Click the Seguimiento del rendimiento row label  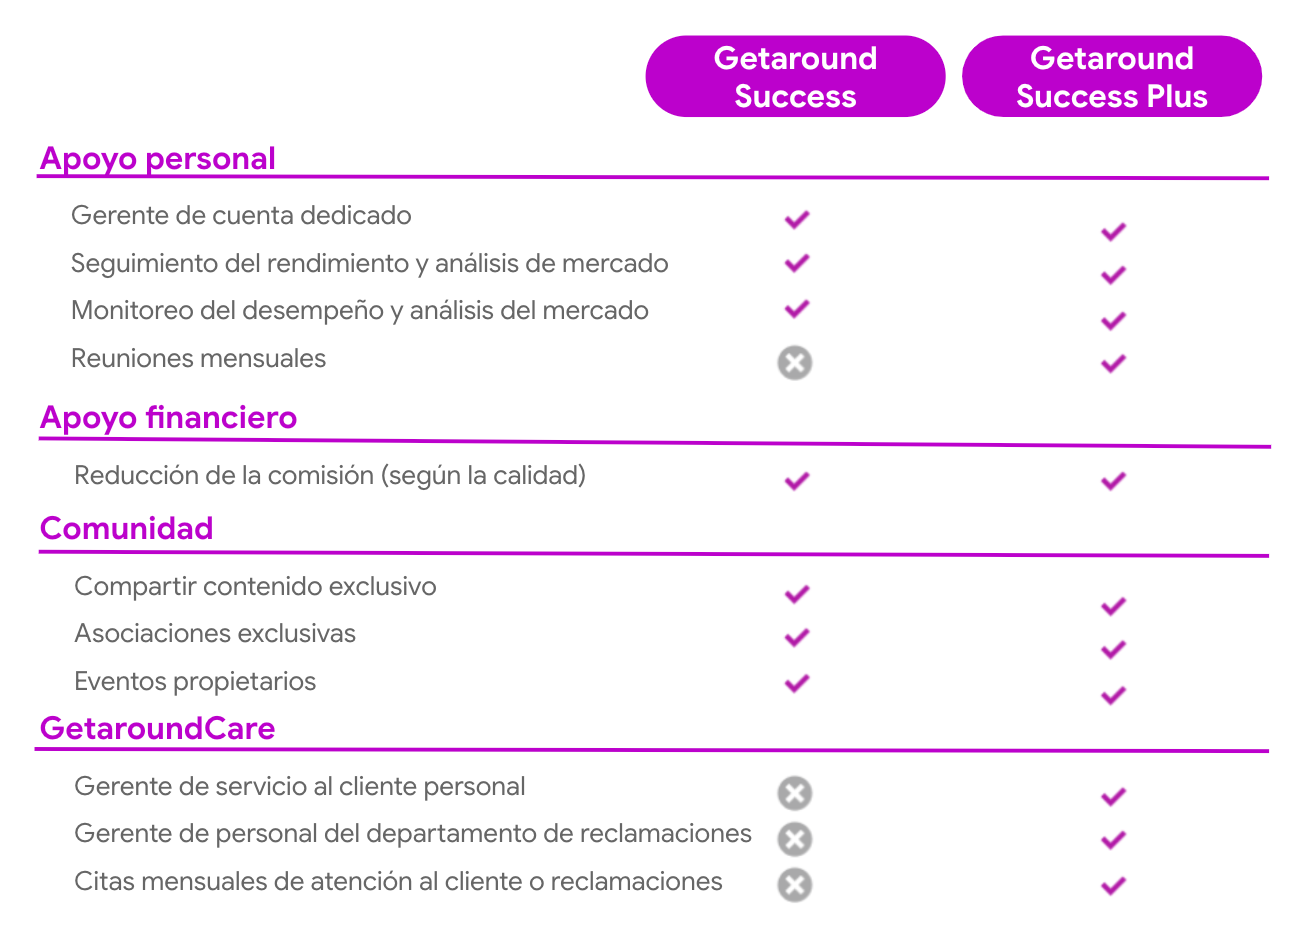pos(369,264)
